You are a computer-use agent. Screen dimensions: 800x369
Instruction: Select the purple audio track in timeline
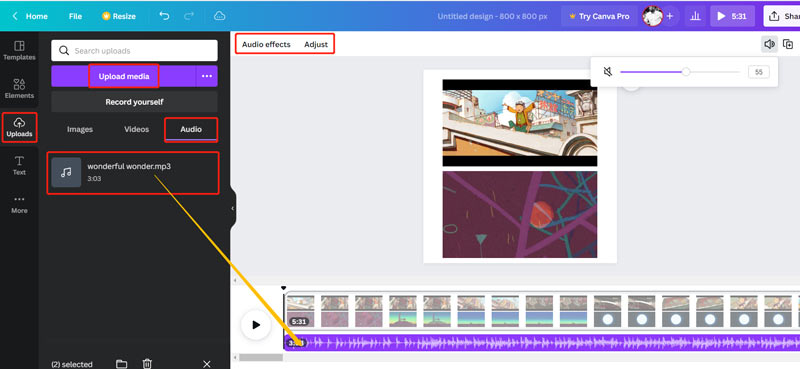click(542, 343)
